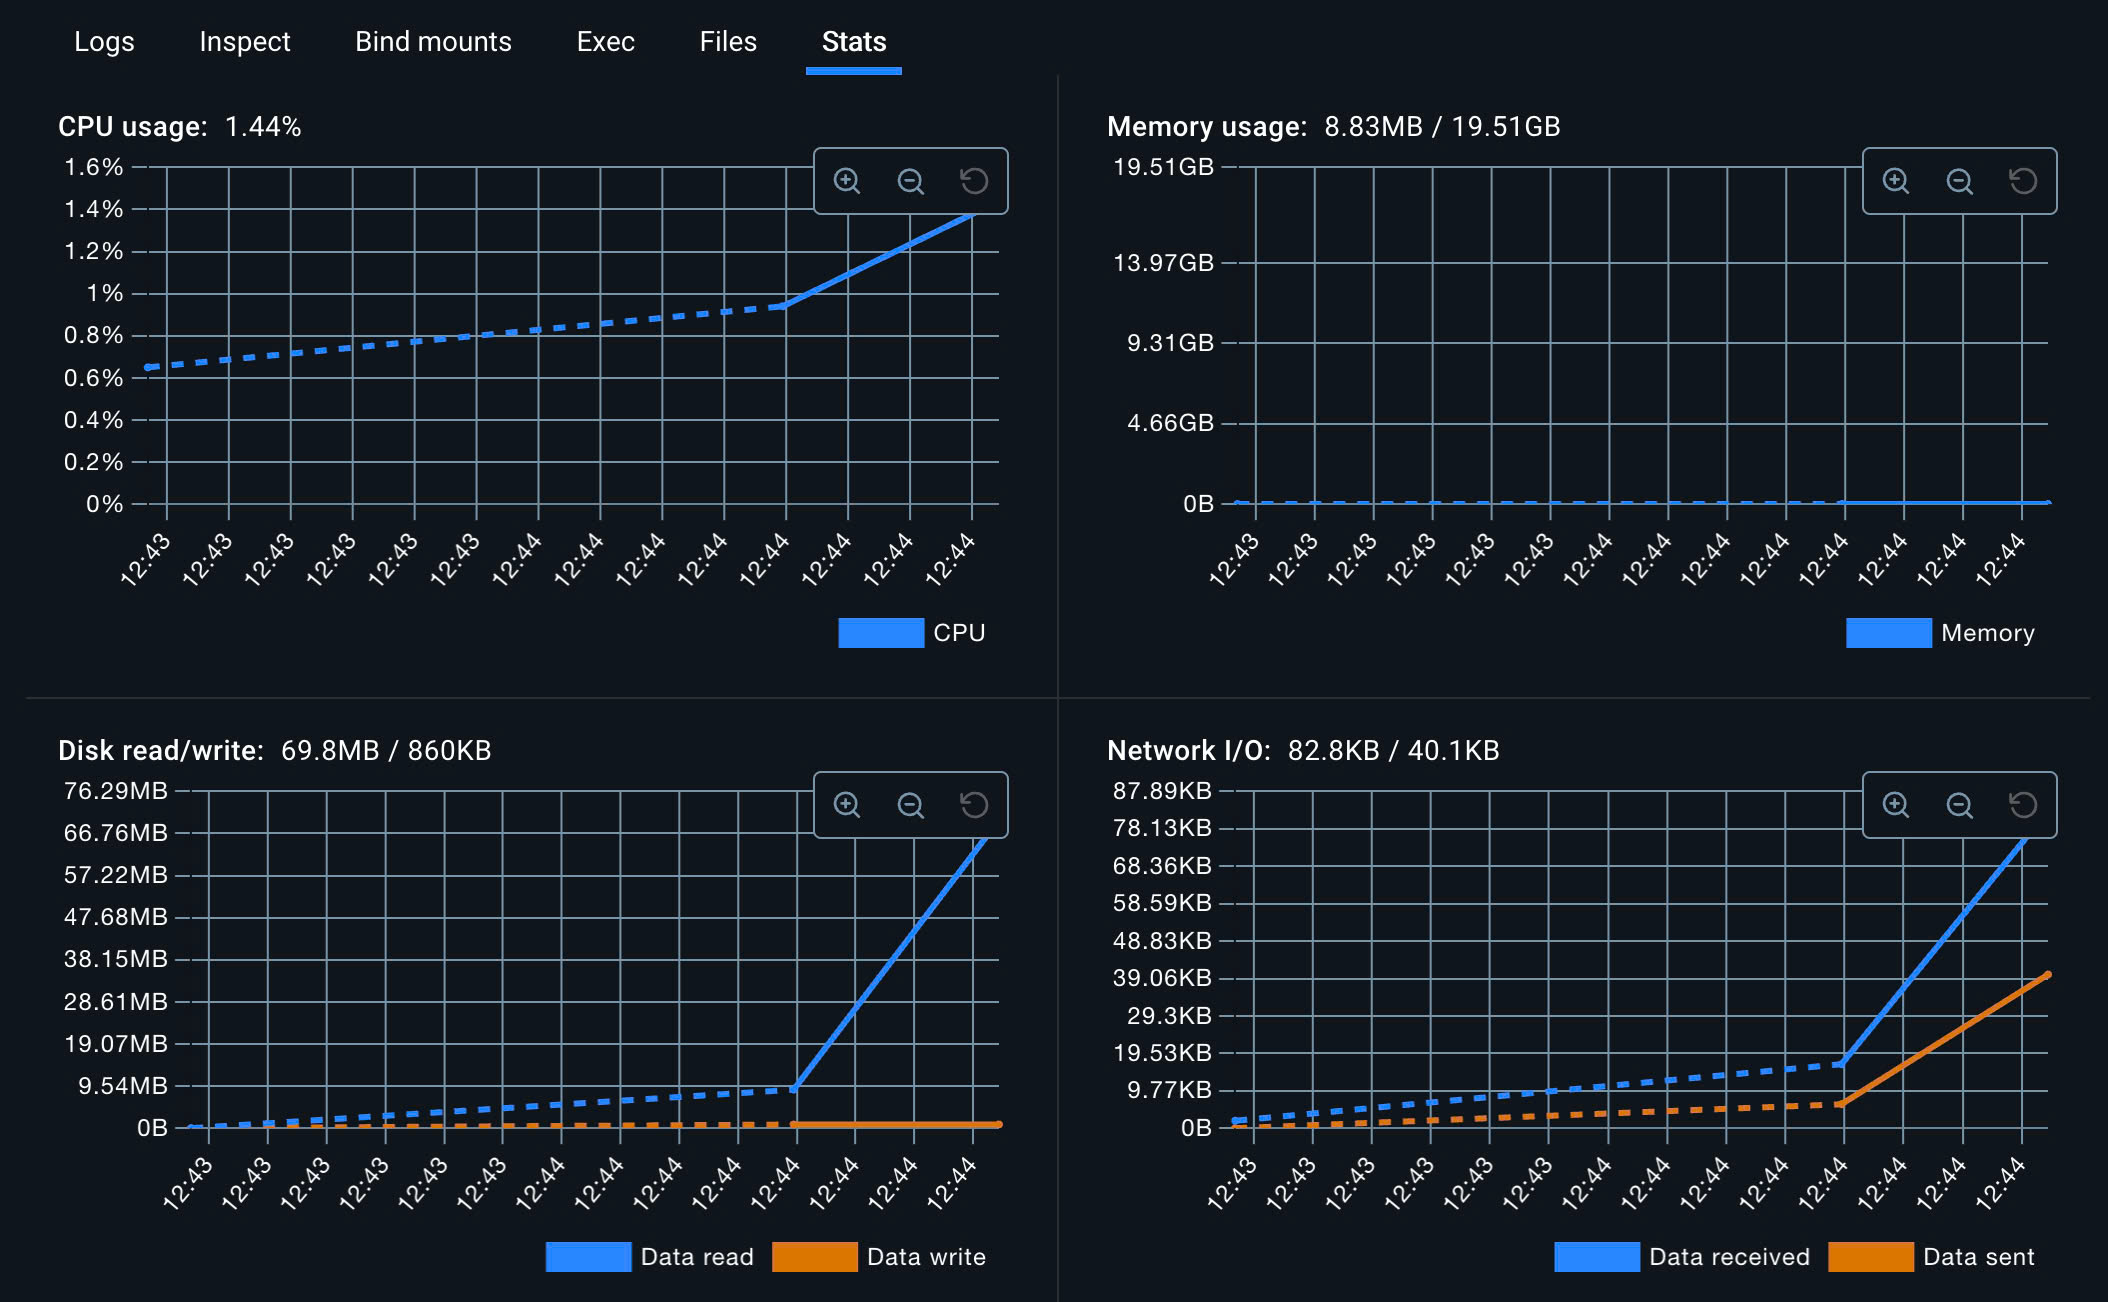
Task: Toggle the Data sent legend swatch
Action: pos(1871,1257)
